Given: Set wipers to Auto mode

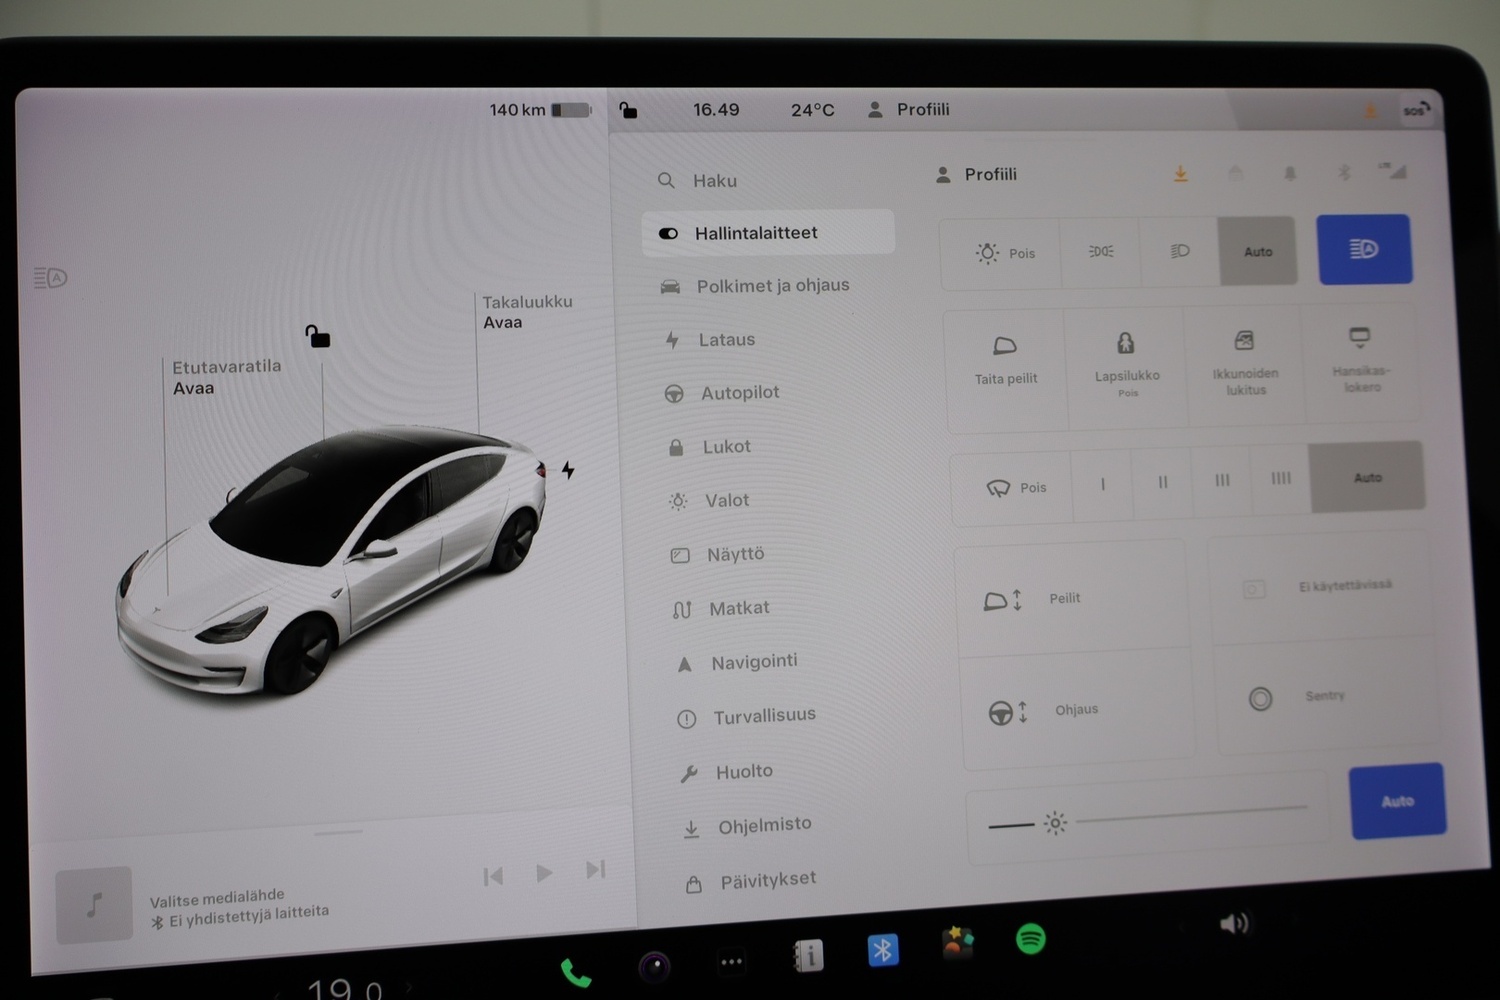Looking at the screenshot, I should click(1367, 477).
